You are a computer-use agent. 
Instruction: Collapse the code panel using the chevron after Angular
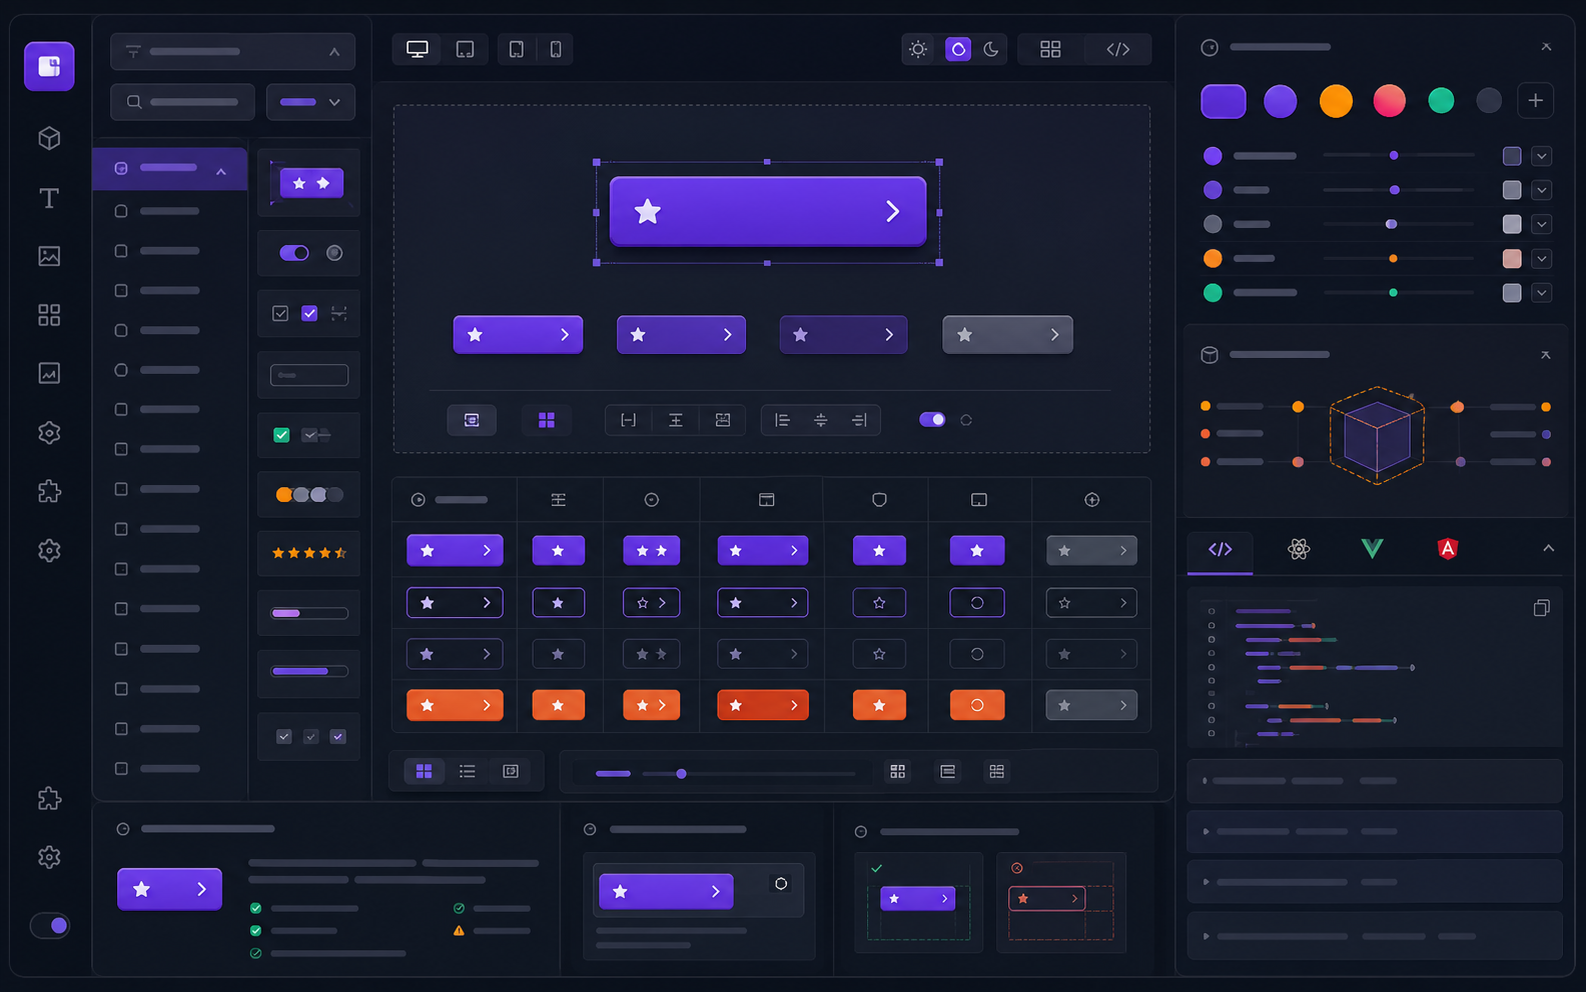[x=1548, y=548]
